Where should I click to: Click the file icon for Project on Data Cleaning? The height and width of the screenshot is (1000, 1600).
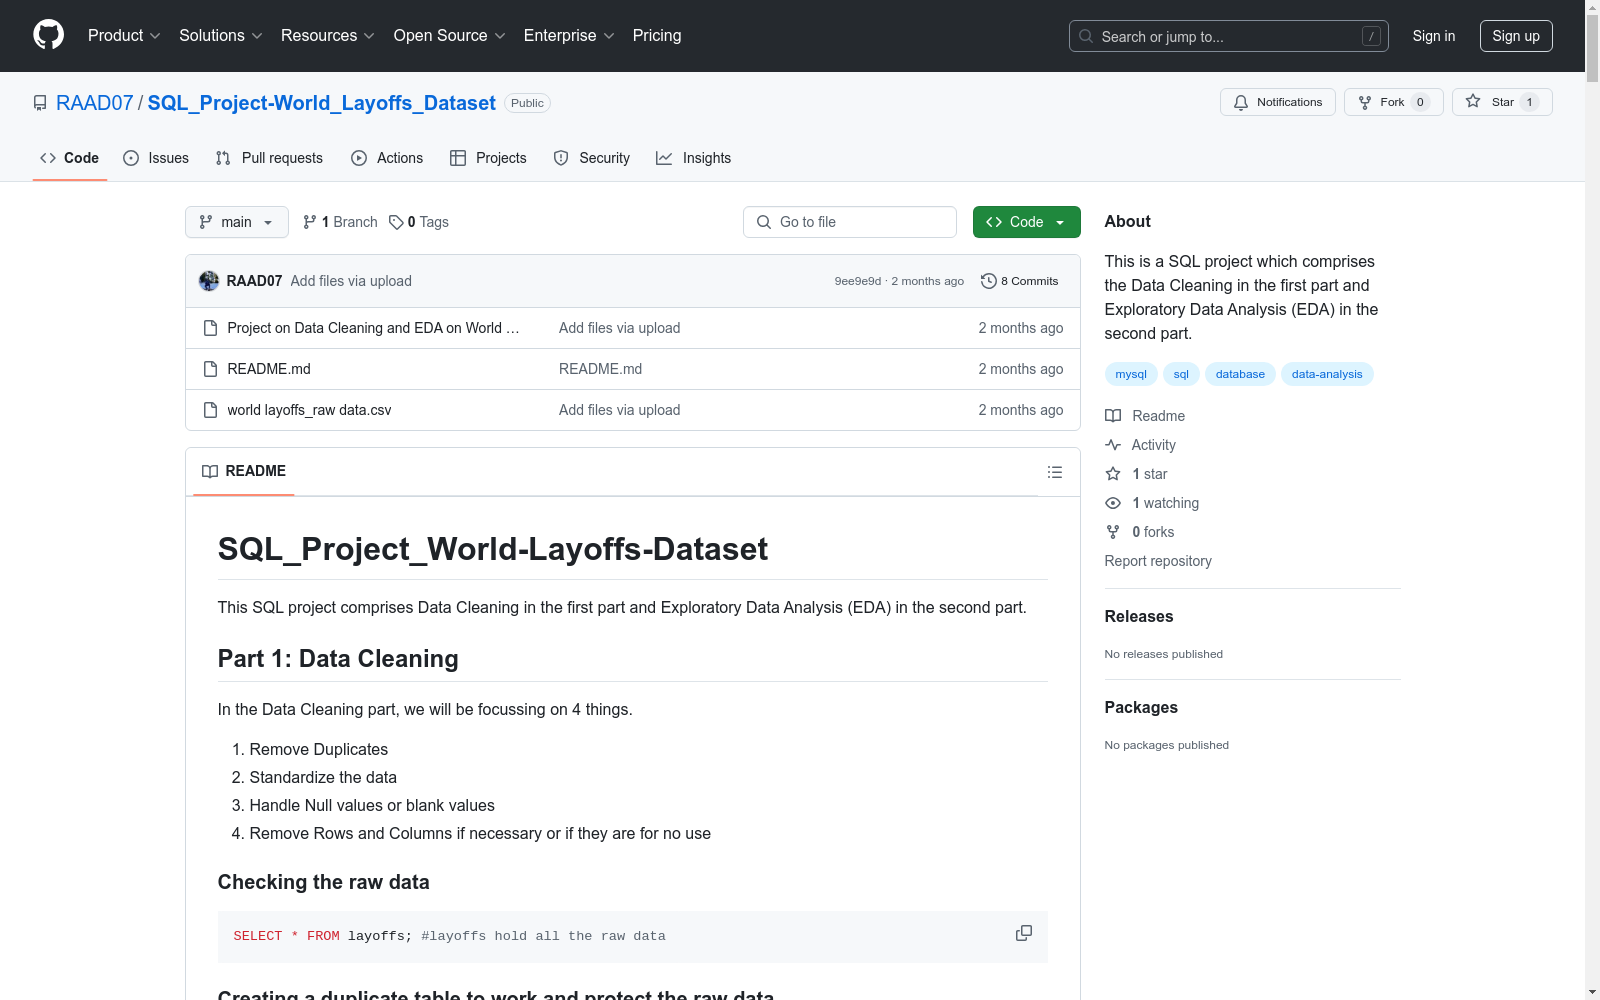click(x=210, y=328)
